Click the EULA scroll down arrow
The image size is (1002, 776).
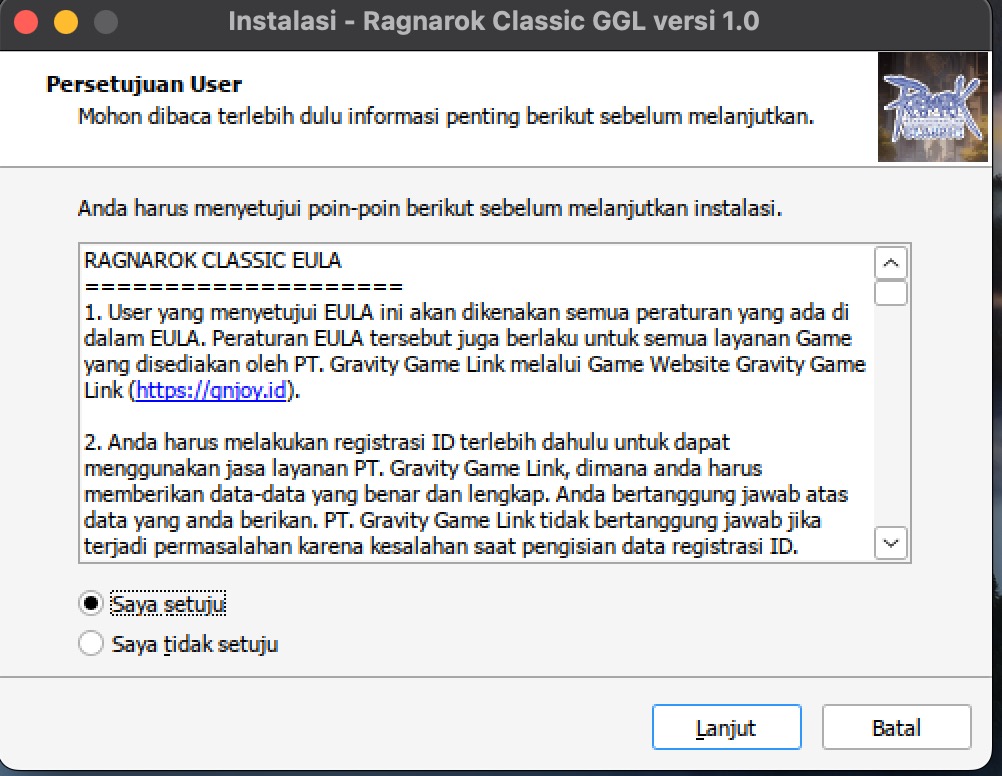click(891, 543)
